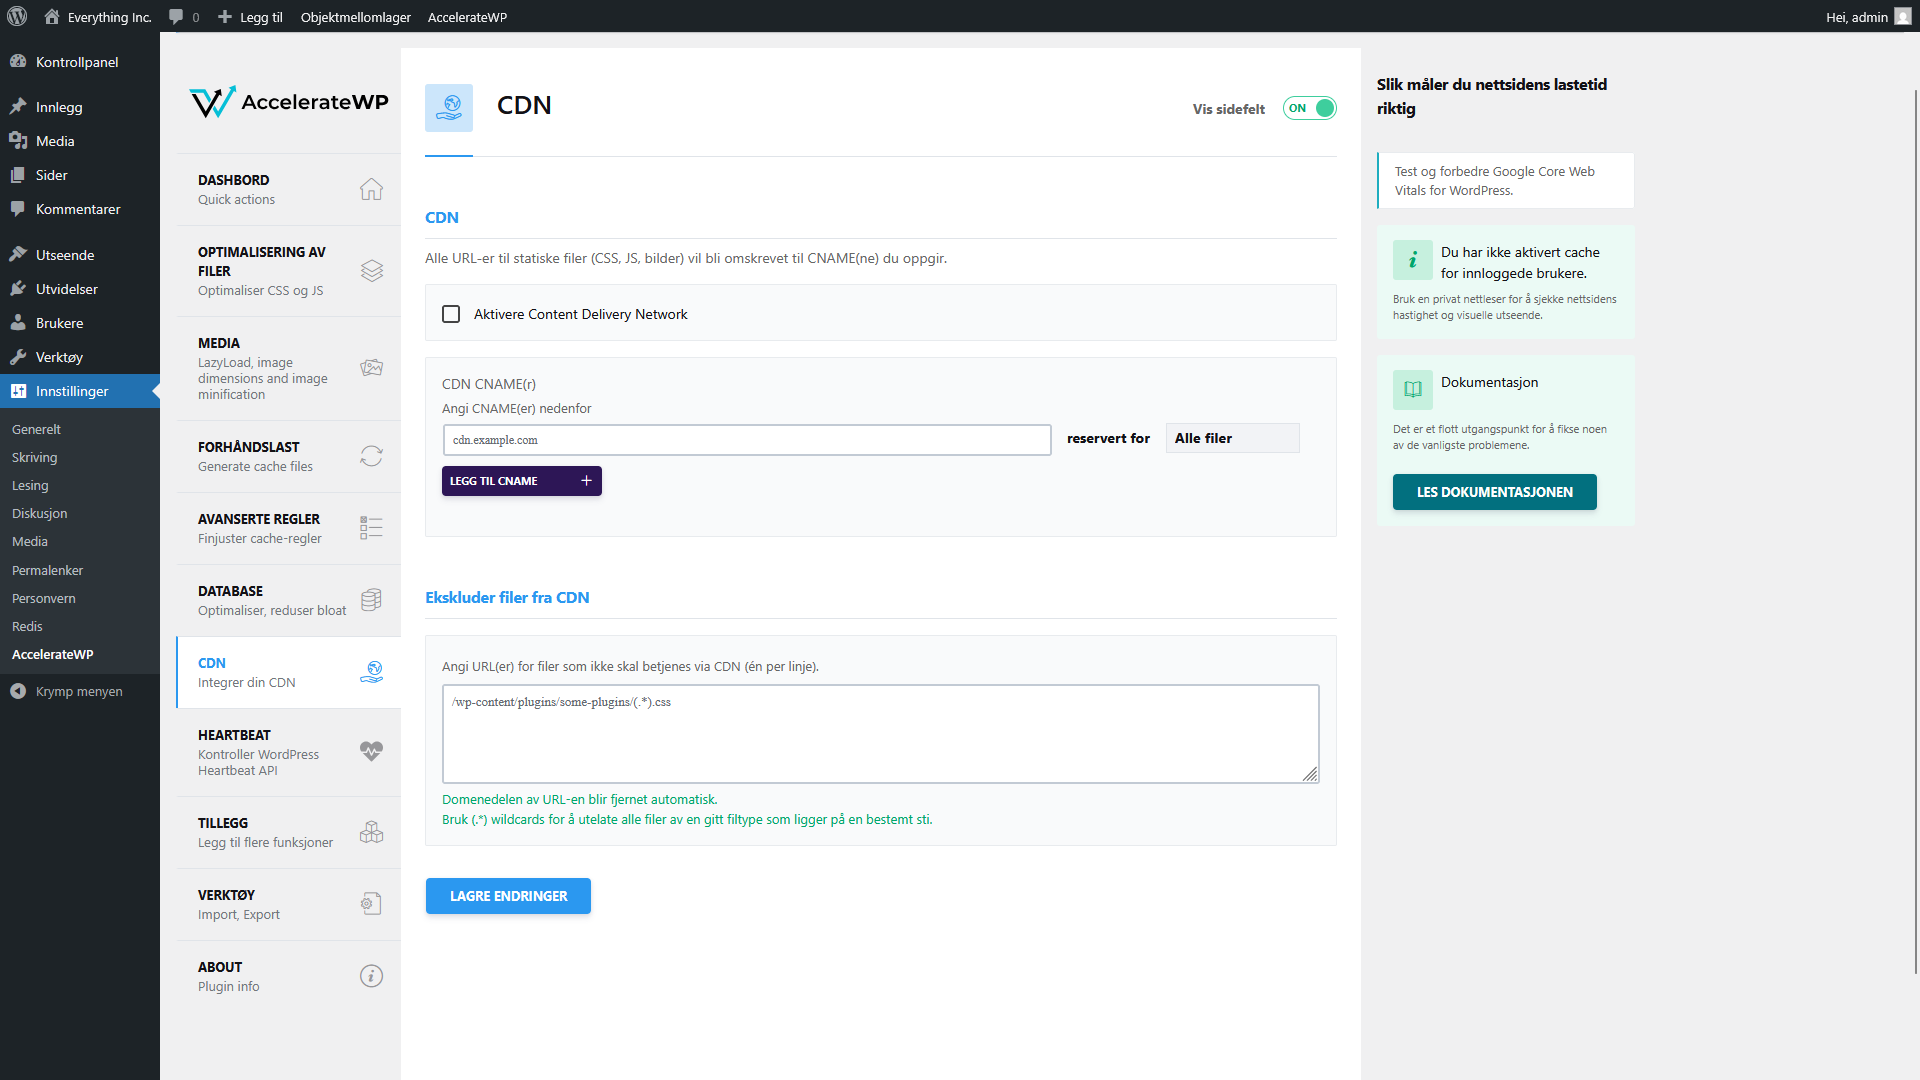Click the Tillegg cubes icon

[371, 831]
